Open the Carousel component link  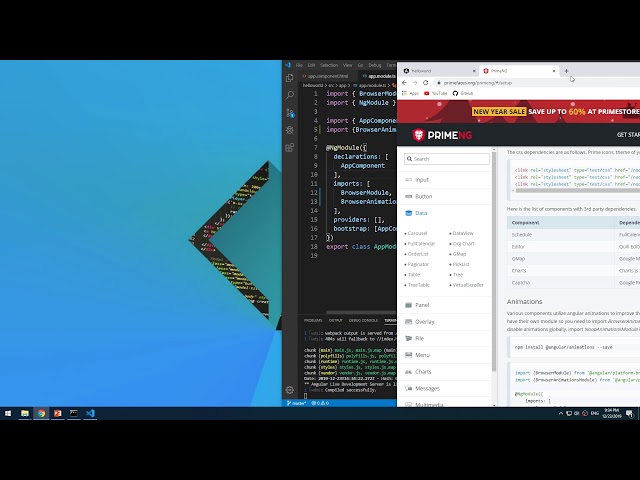tap(416, 233)
